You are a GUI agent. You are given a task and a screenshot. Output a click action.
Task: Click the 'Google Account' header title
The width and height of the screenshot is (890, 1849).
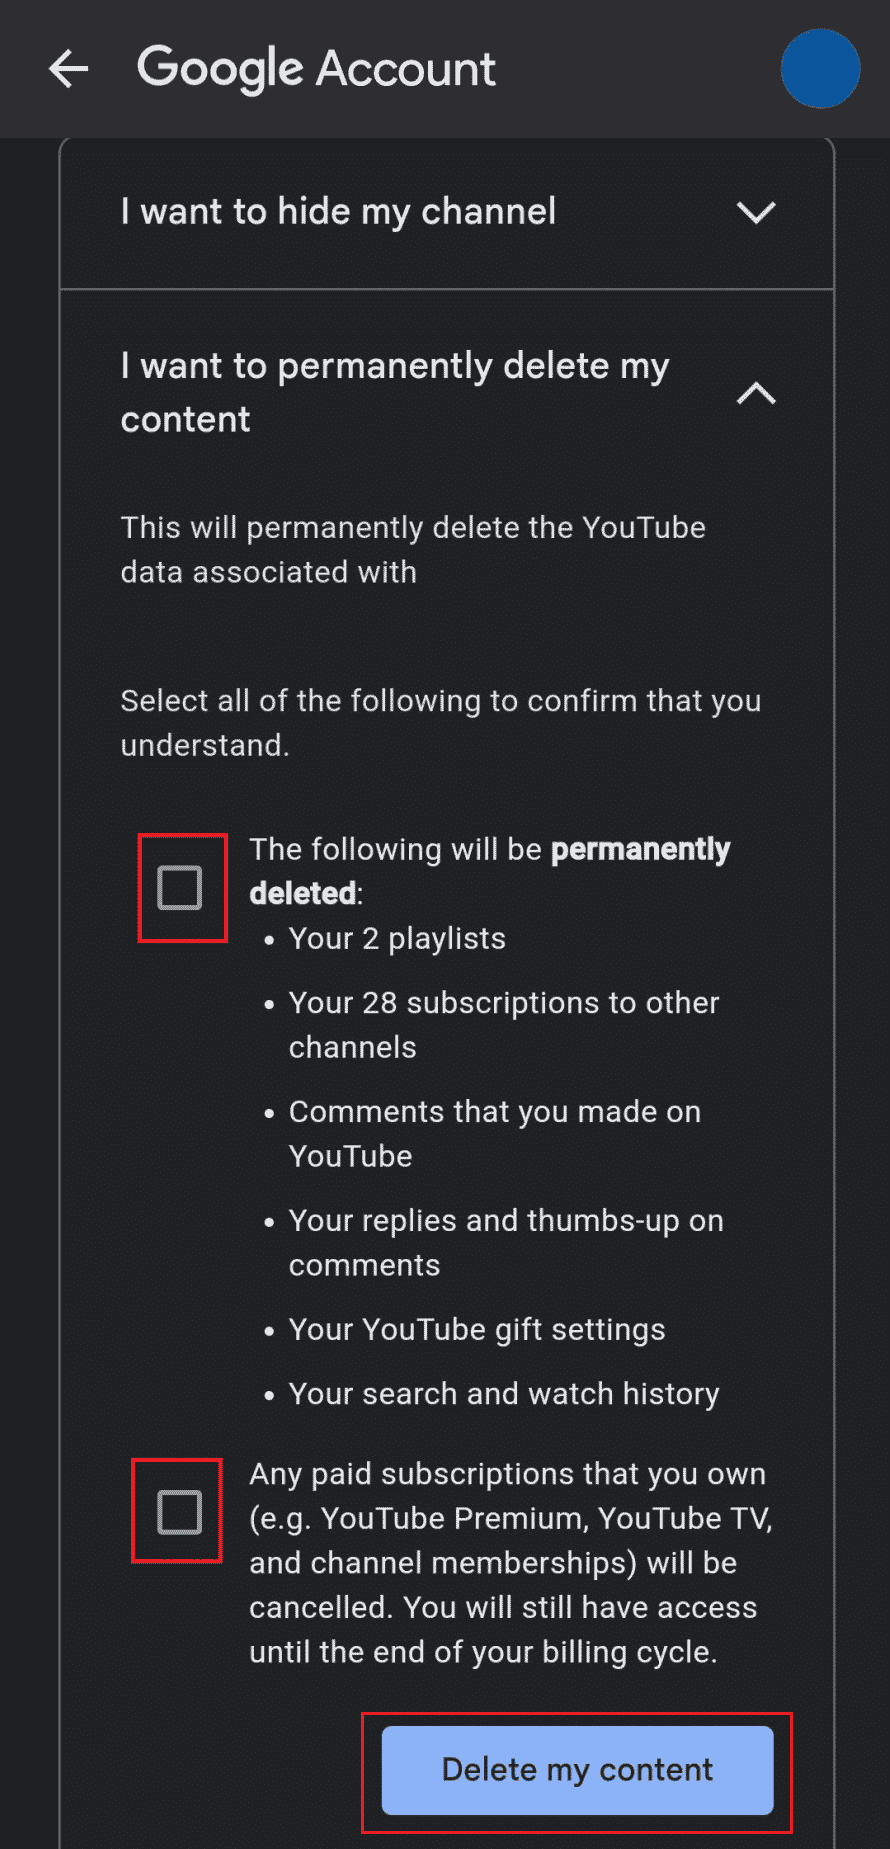click(316, 69)
